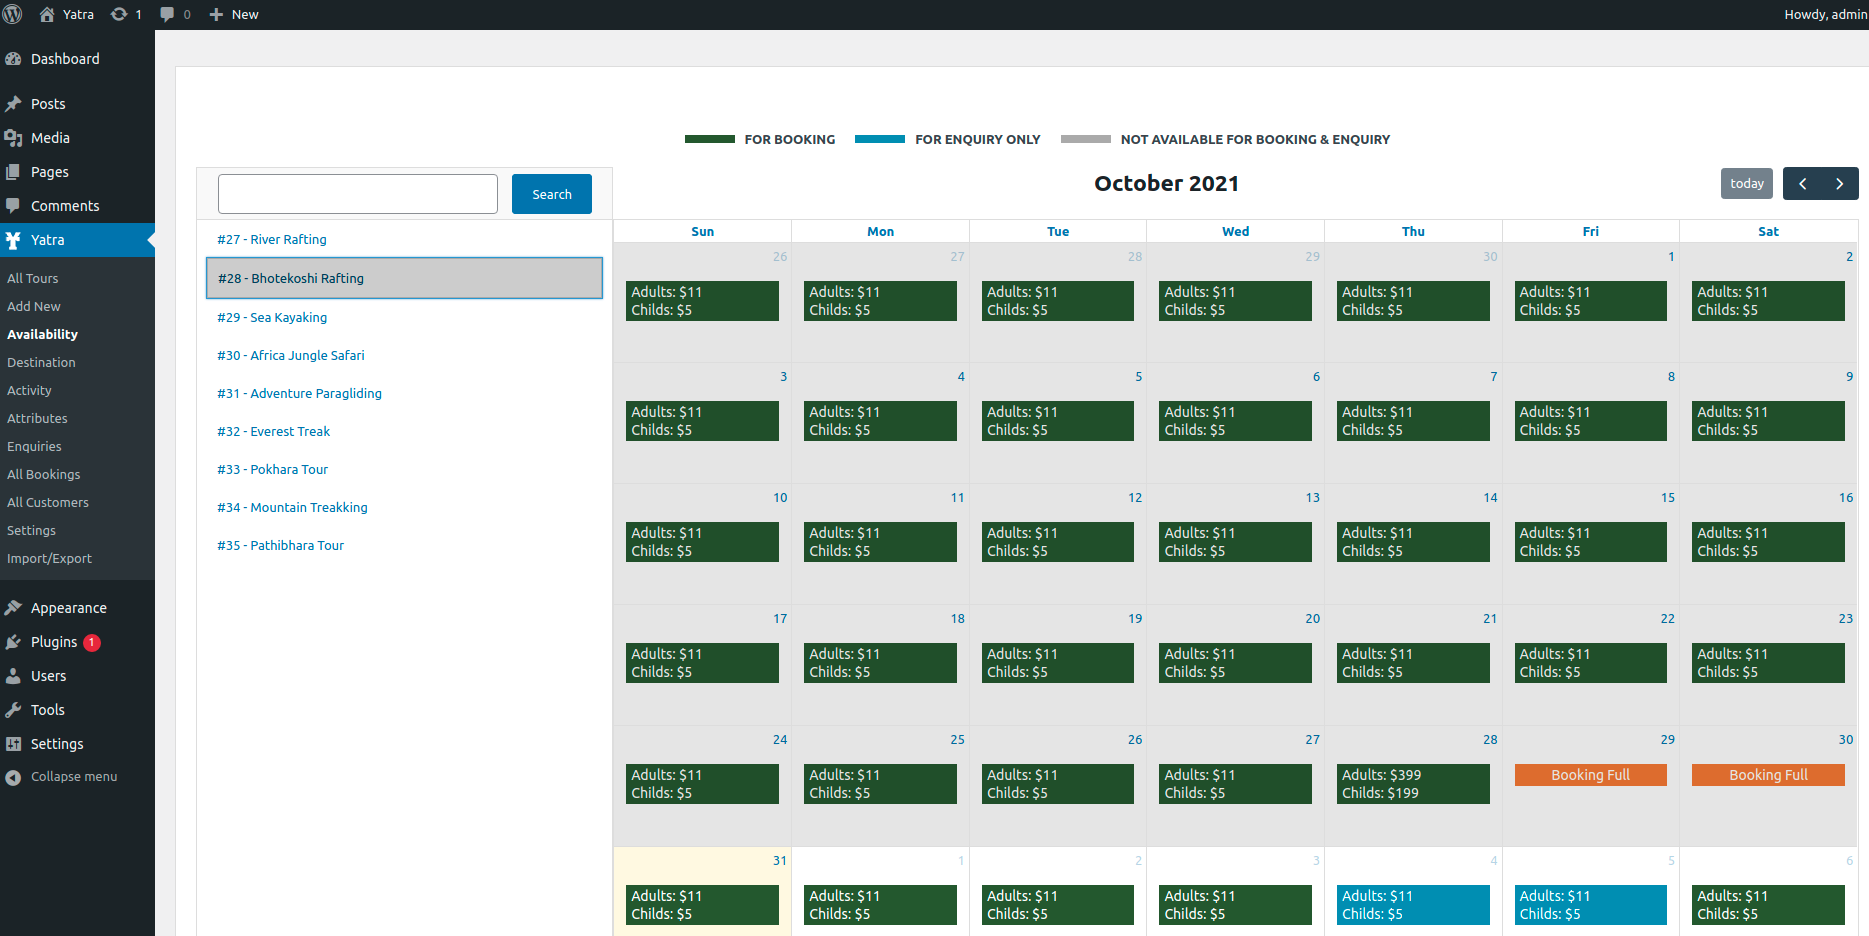This screenshot has width=1869, height=936.
Task: Click Booking Full on October 29
Action: click(1590, 775)
